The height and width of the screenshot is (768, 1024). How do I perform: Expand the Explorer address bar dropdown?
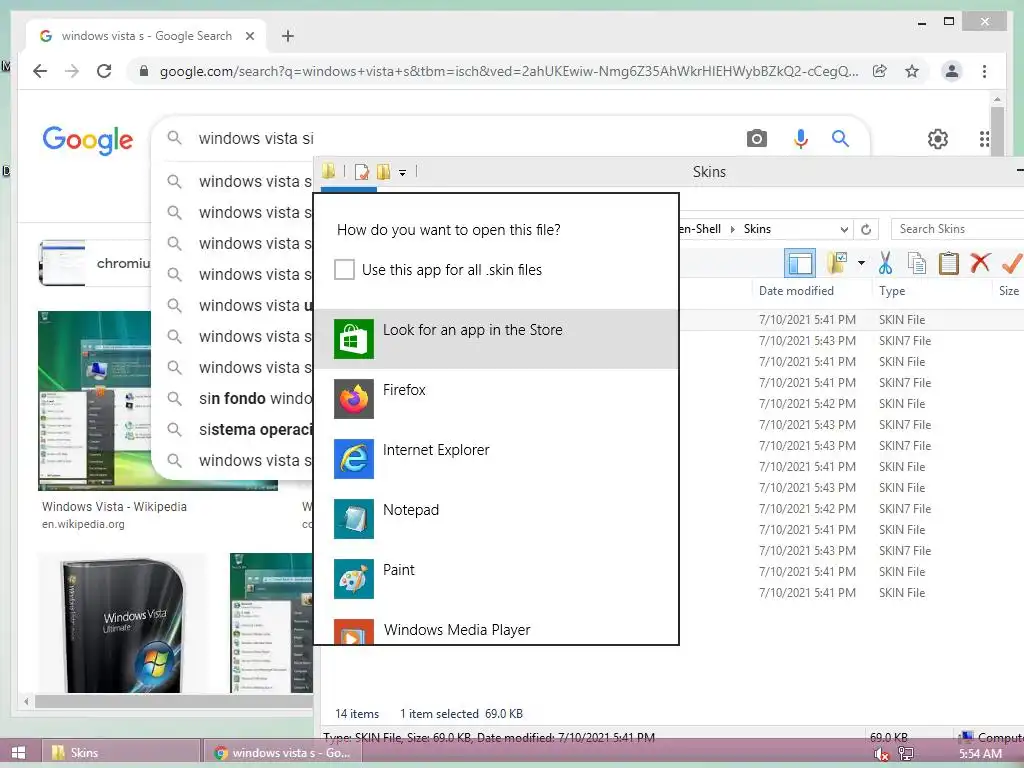coord(844,229)
